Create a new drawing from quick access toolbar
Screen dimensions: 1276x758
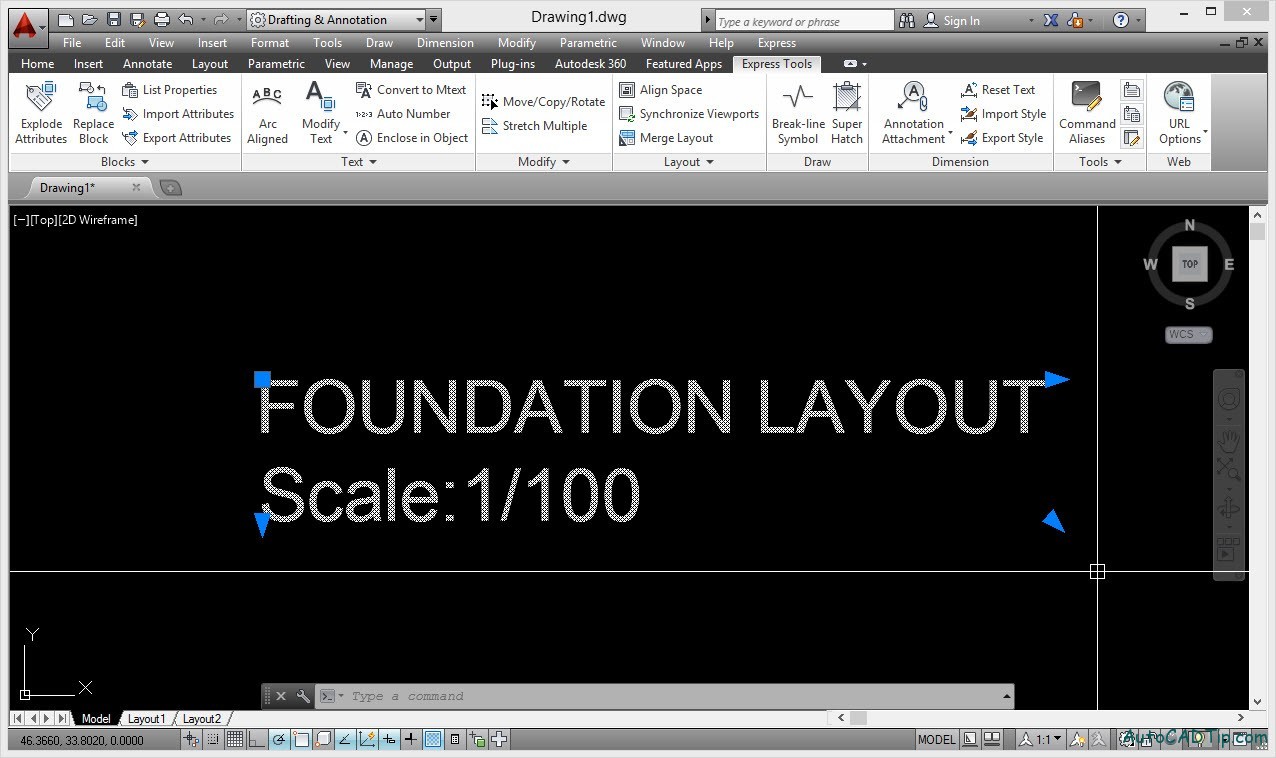pos(66,20)
